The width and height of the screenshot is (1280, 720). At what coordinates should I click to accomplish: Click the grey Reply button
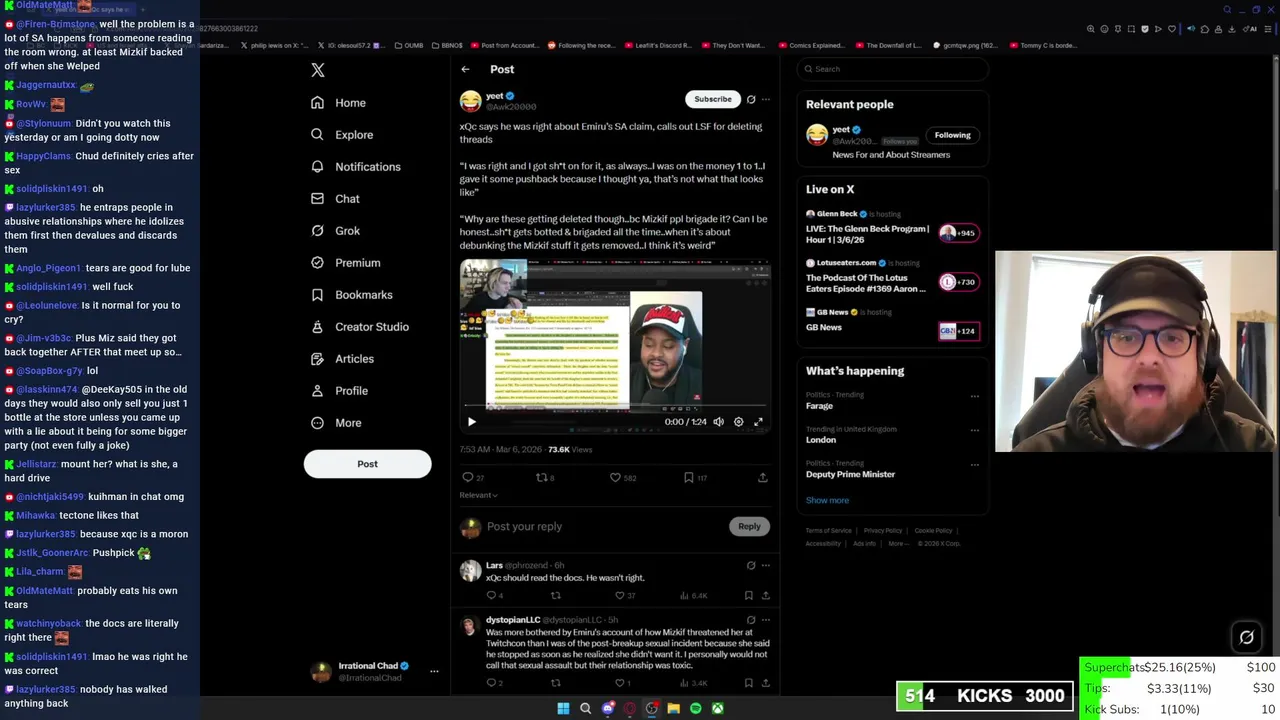tap(749, 526)
